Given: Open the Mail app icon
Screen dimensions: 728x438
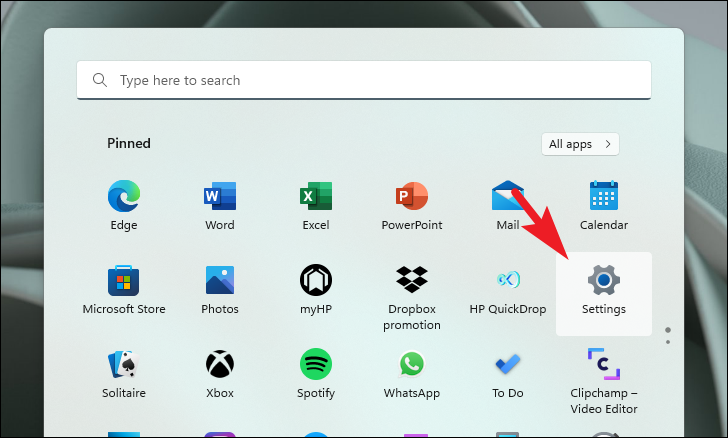Looking at the screenshot, I should tap(507, 195).
